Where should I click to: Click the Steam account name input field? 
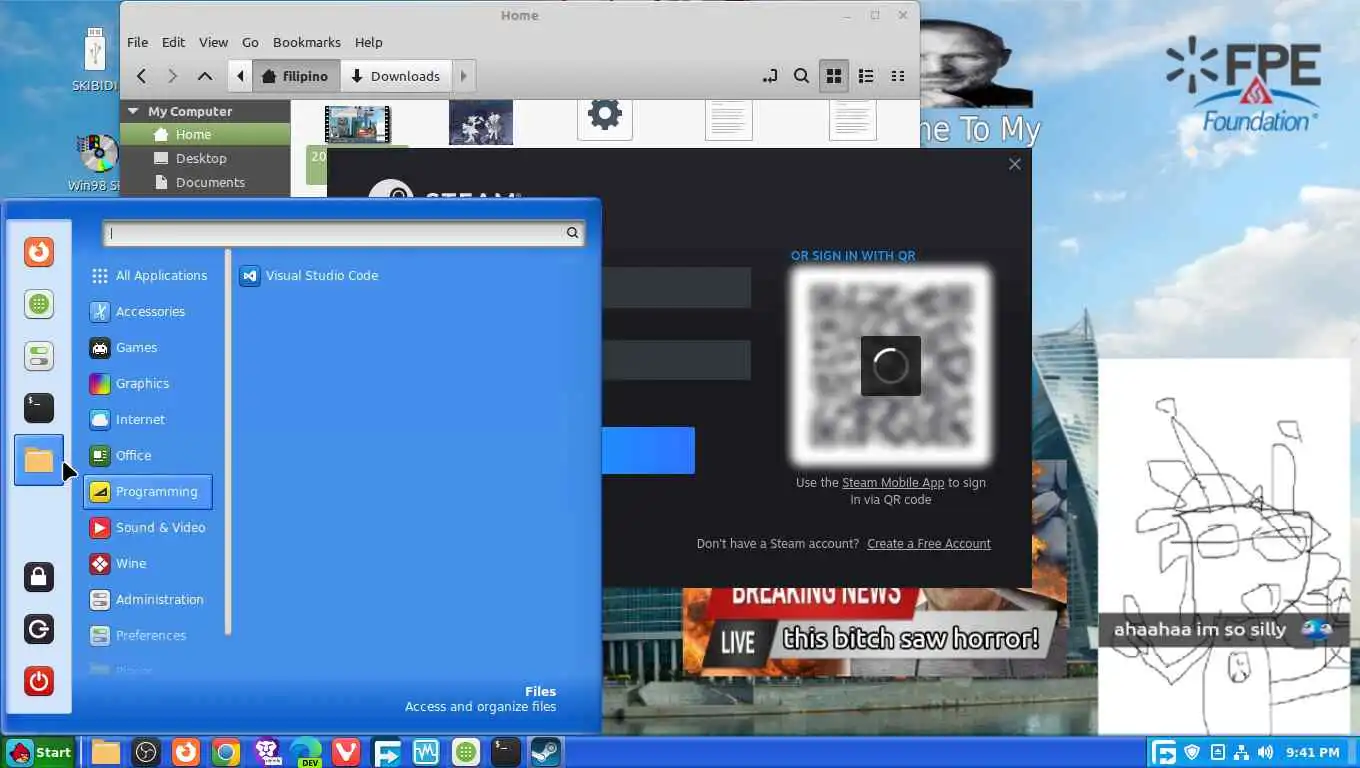676,288
